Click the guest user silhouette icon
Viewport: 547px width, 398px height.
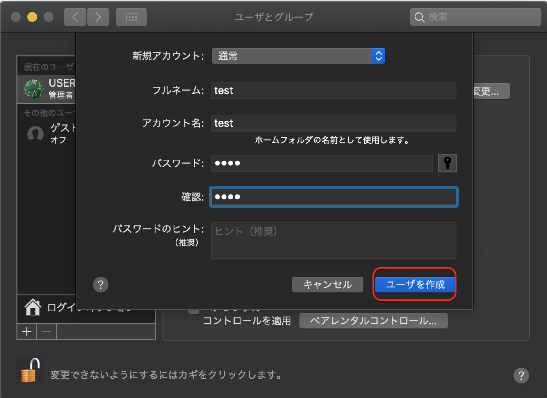coord(35,133)
